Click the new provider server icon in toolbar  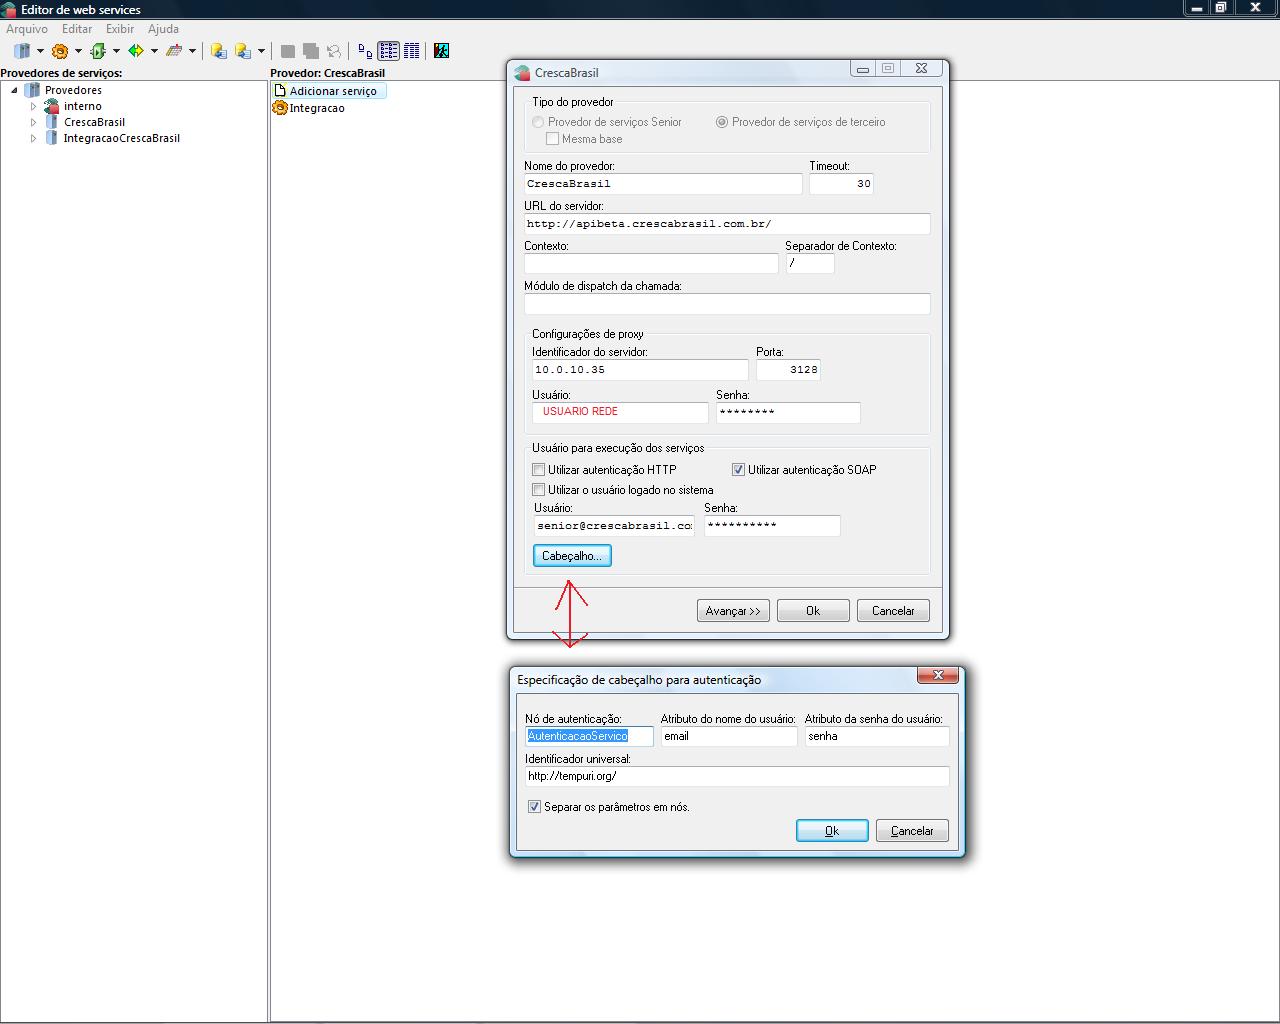(22, 51)
